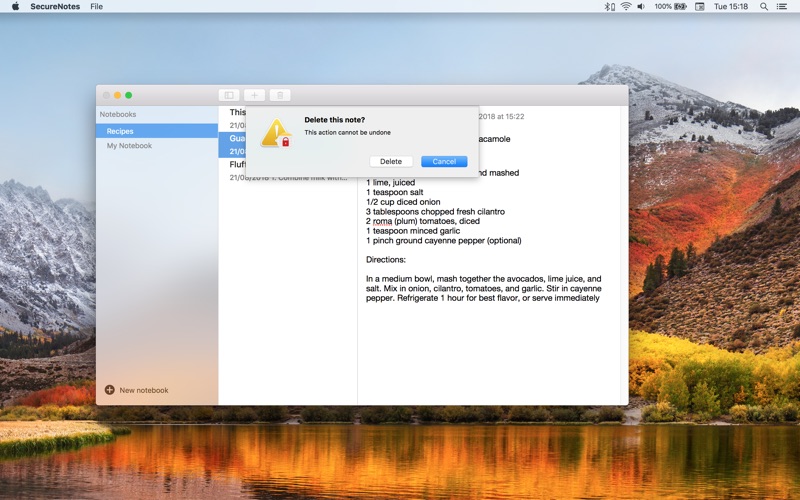The height and width of the screenshot is (500, 800).
Task: Click the 1/2 cup diced onion line
Action: point(403,202)
